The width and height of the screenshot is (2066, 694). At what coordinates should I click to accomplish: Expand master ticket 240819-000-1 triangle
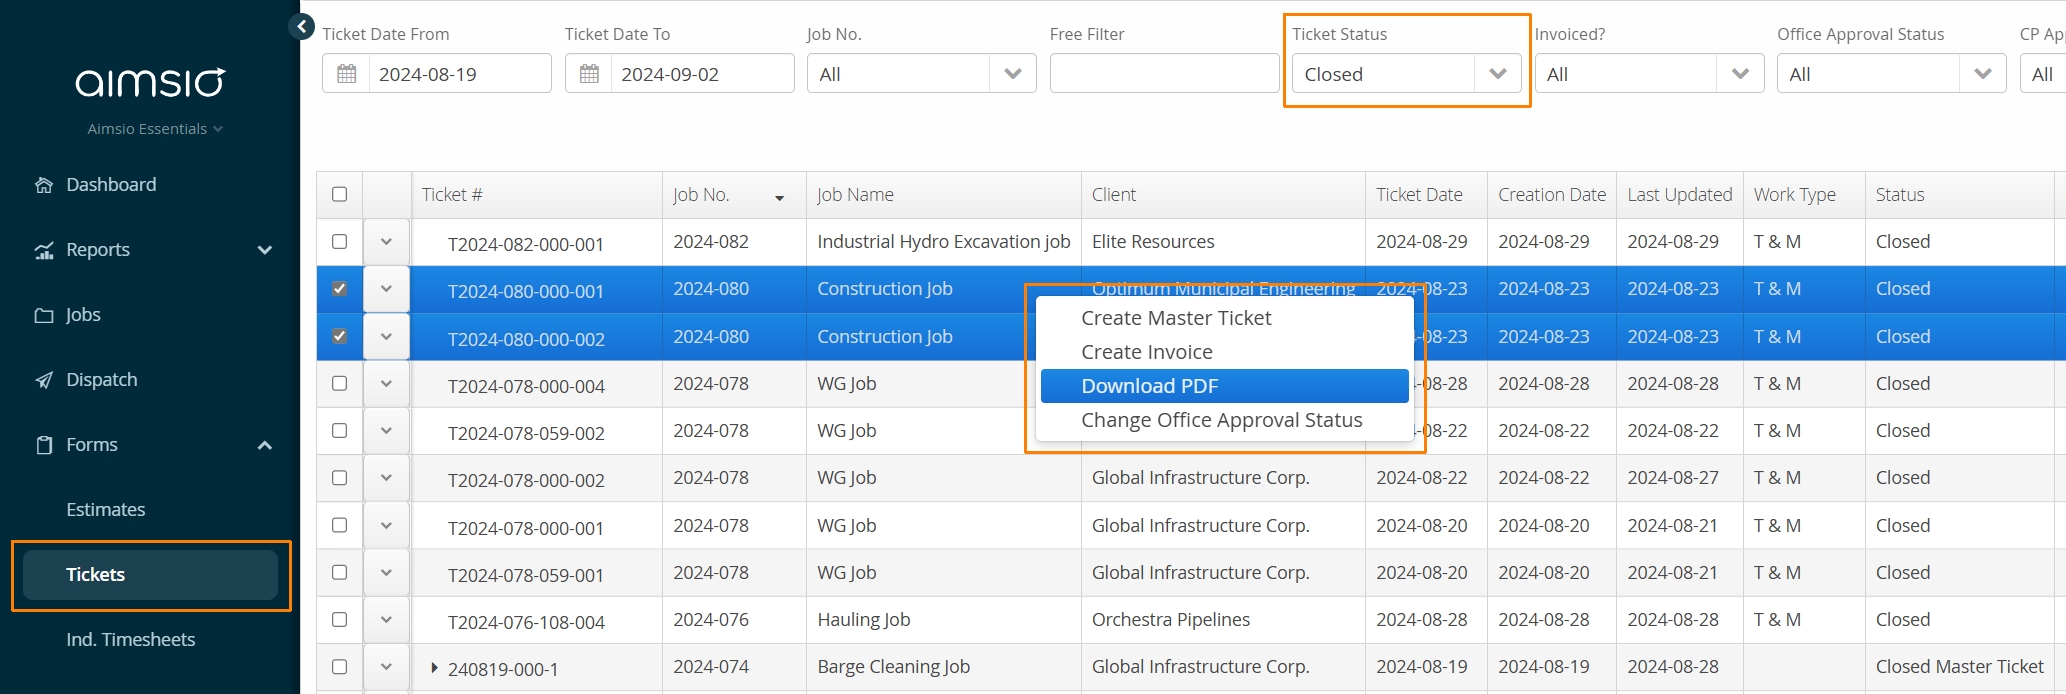pyautogui.click(x=434, y=667)
